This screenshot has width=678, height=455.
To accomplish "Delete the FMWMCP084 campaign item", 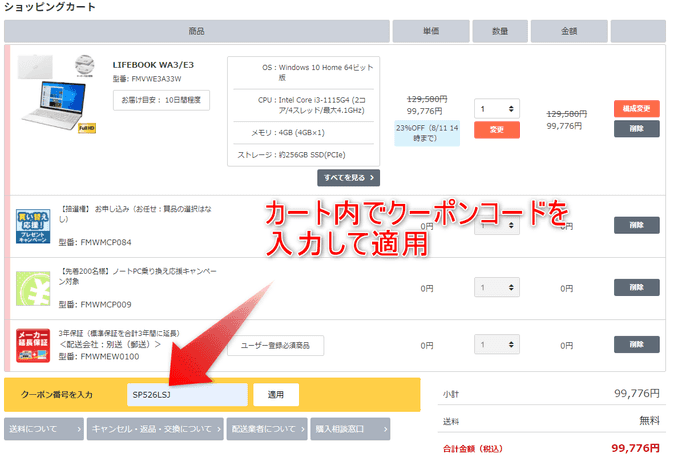I will 636,226.
